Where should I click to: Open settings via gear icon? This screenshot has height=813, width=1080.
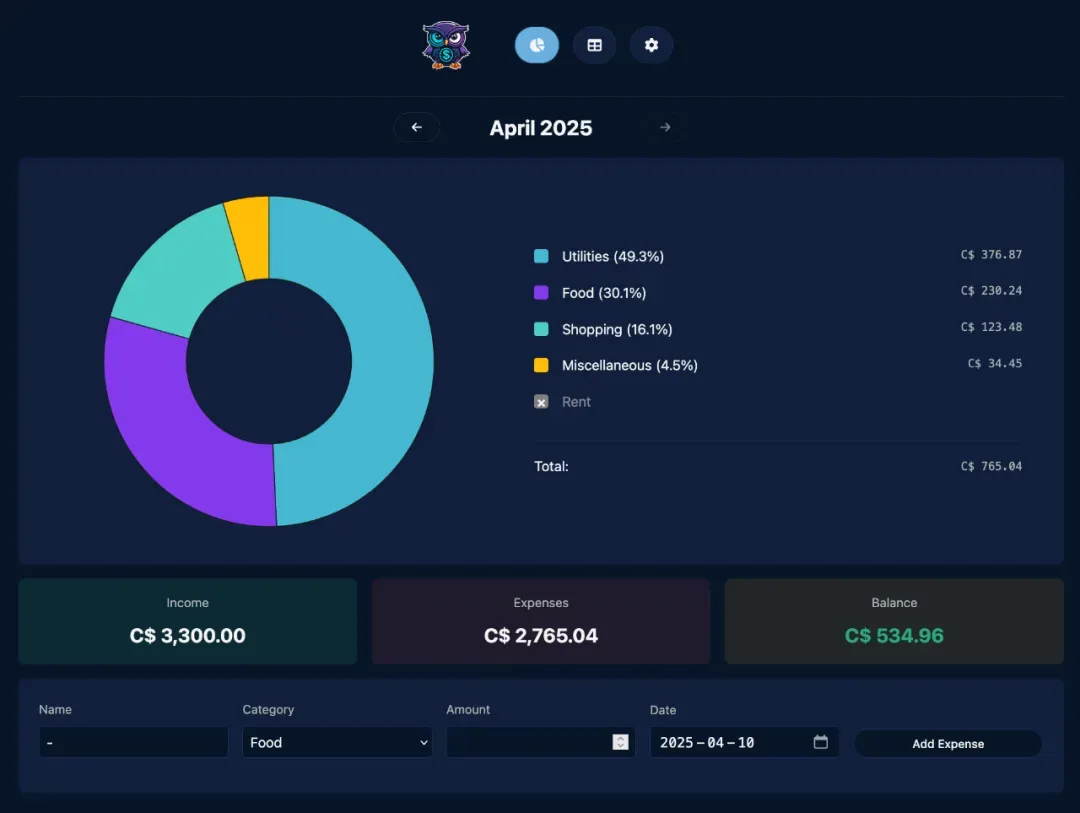(651, 45)
